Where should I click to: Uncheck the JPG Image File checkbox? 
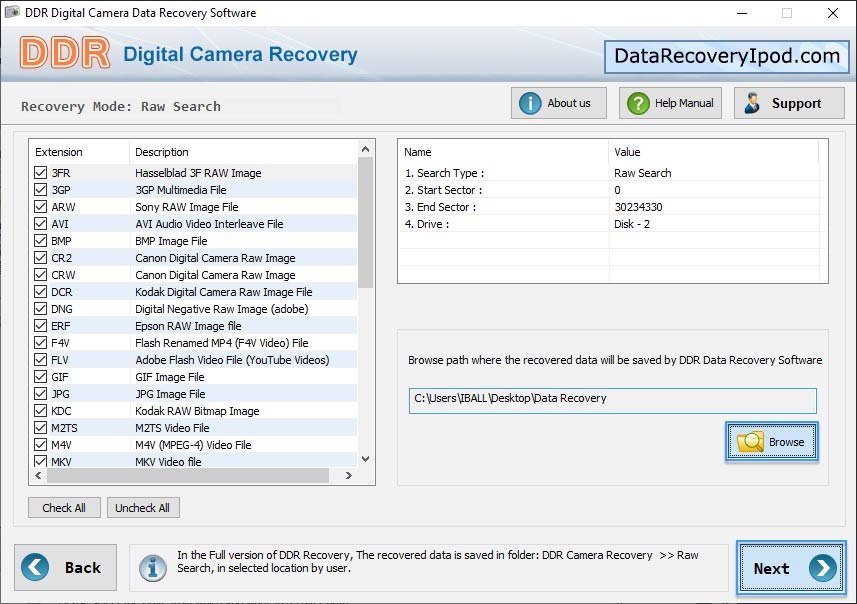click(40, 394)
